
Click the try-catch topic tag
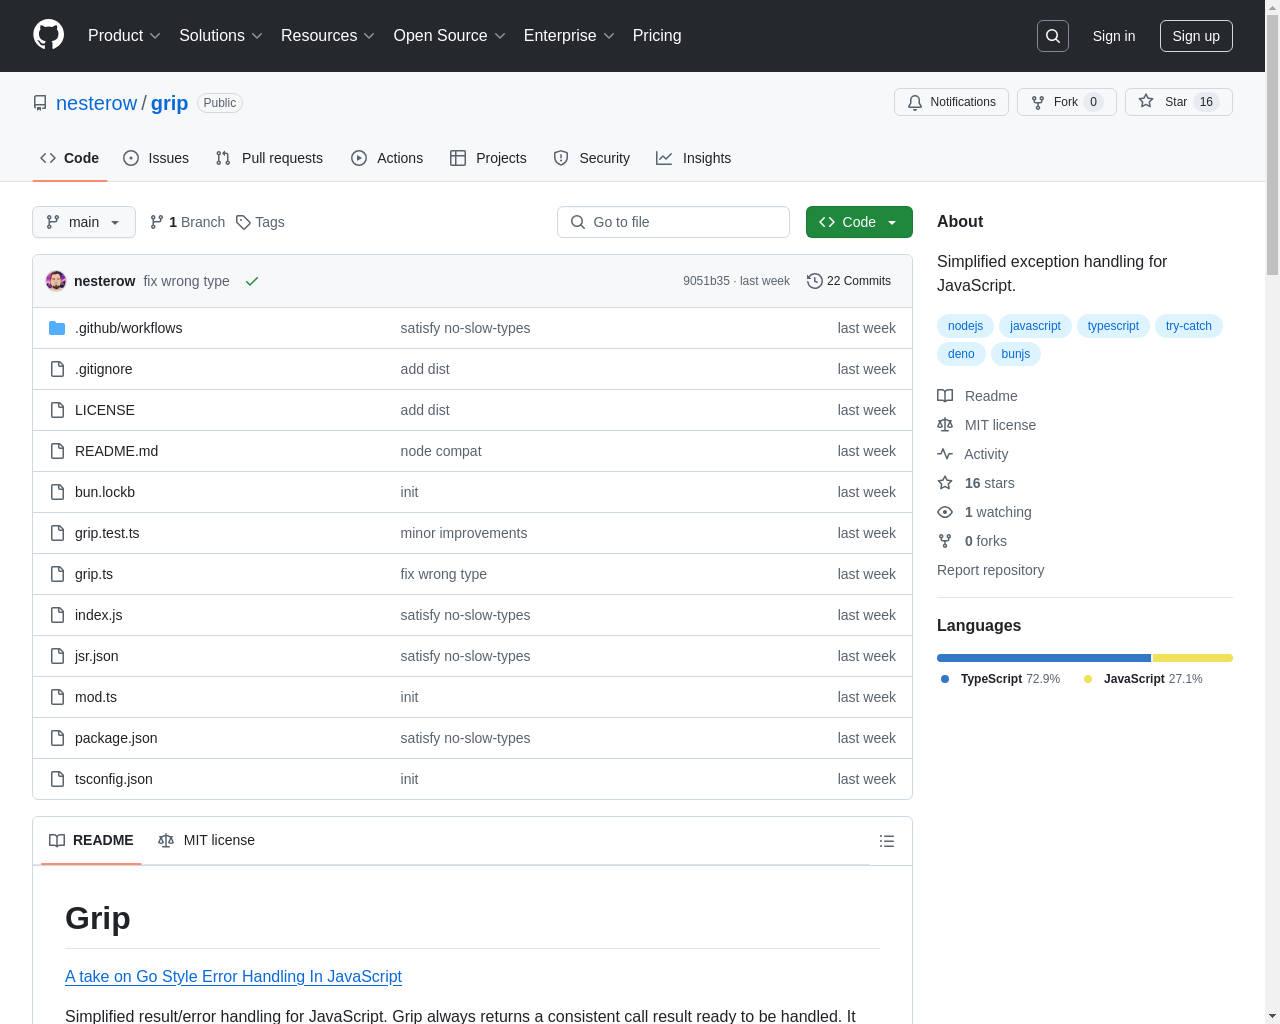click(1188, 326)
